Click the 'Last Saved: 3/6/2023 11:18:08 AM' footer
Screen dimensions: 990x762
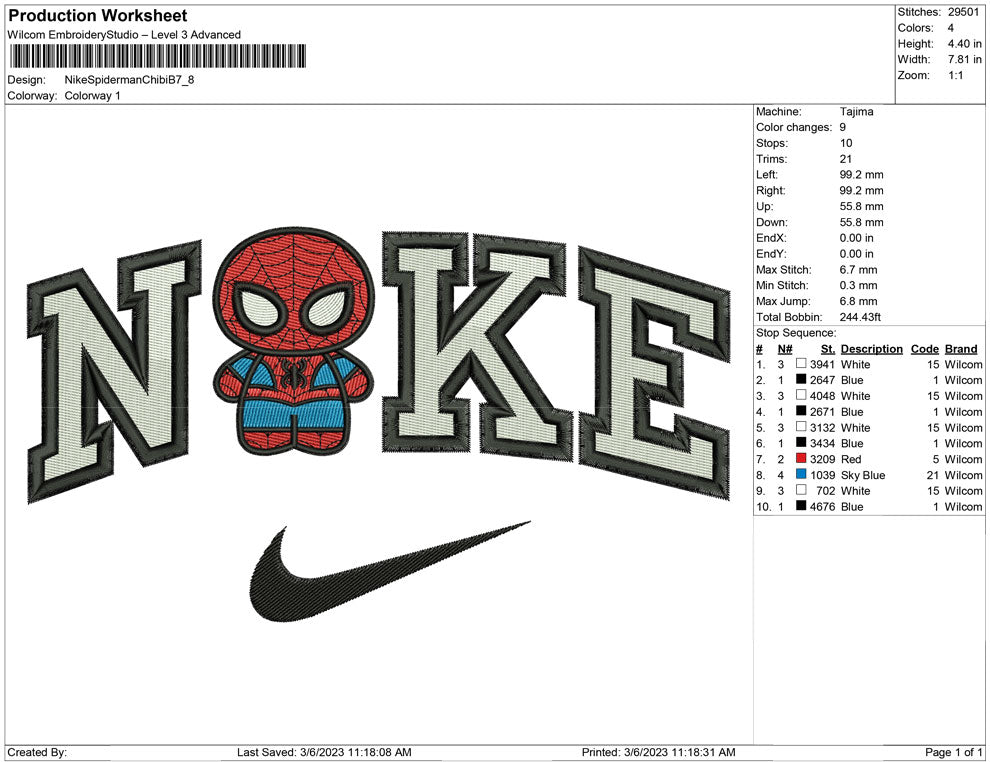[x=324, y=752]
